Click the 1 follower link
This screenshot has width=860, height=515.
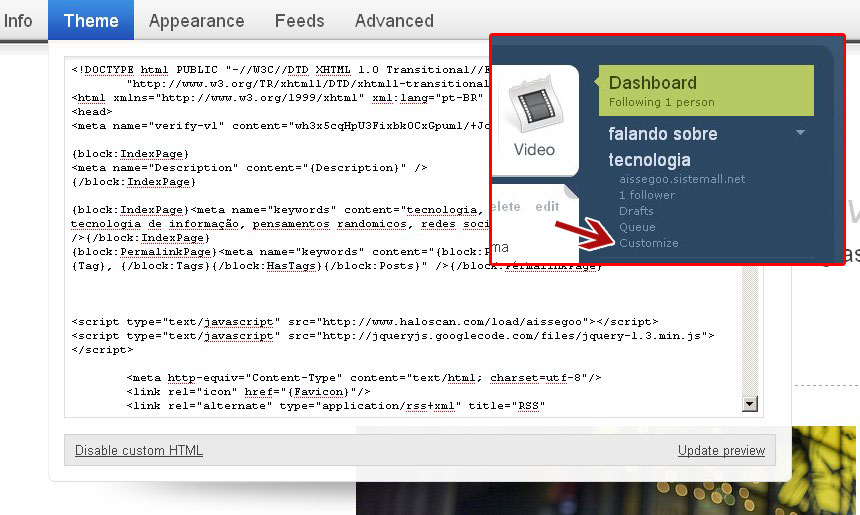(x=647, y=195)
